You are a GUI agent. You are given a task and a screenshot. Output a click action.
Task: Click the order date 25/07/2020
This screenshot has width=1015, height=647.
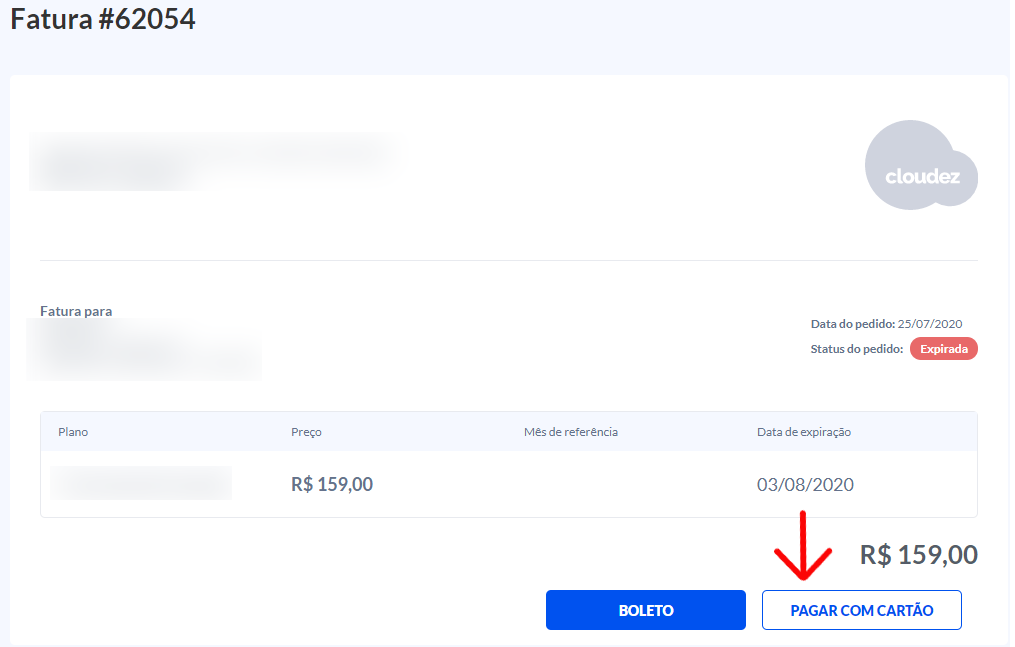(x=929, y=324)
